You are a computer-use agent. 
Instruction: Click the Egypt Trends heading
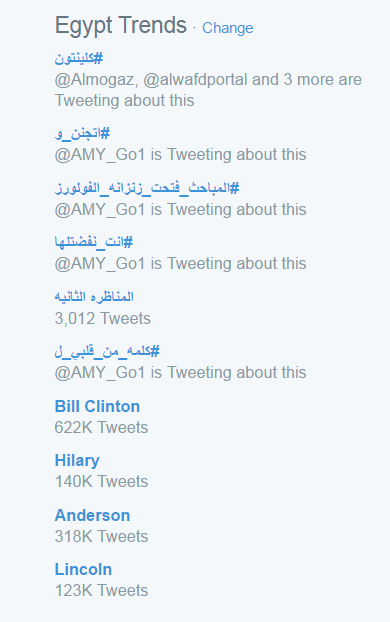click(x=121, y=25)
